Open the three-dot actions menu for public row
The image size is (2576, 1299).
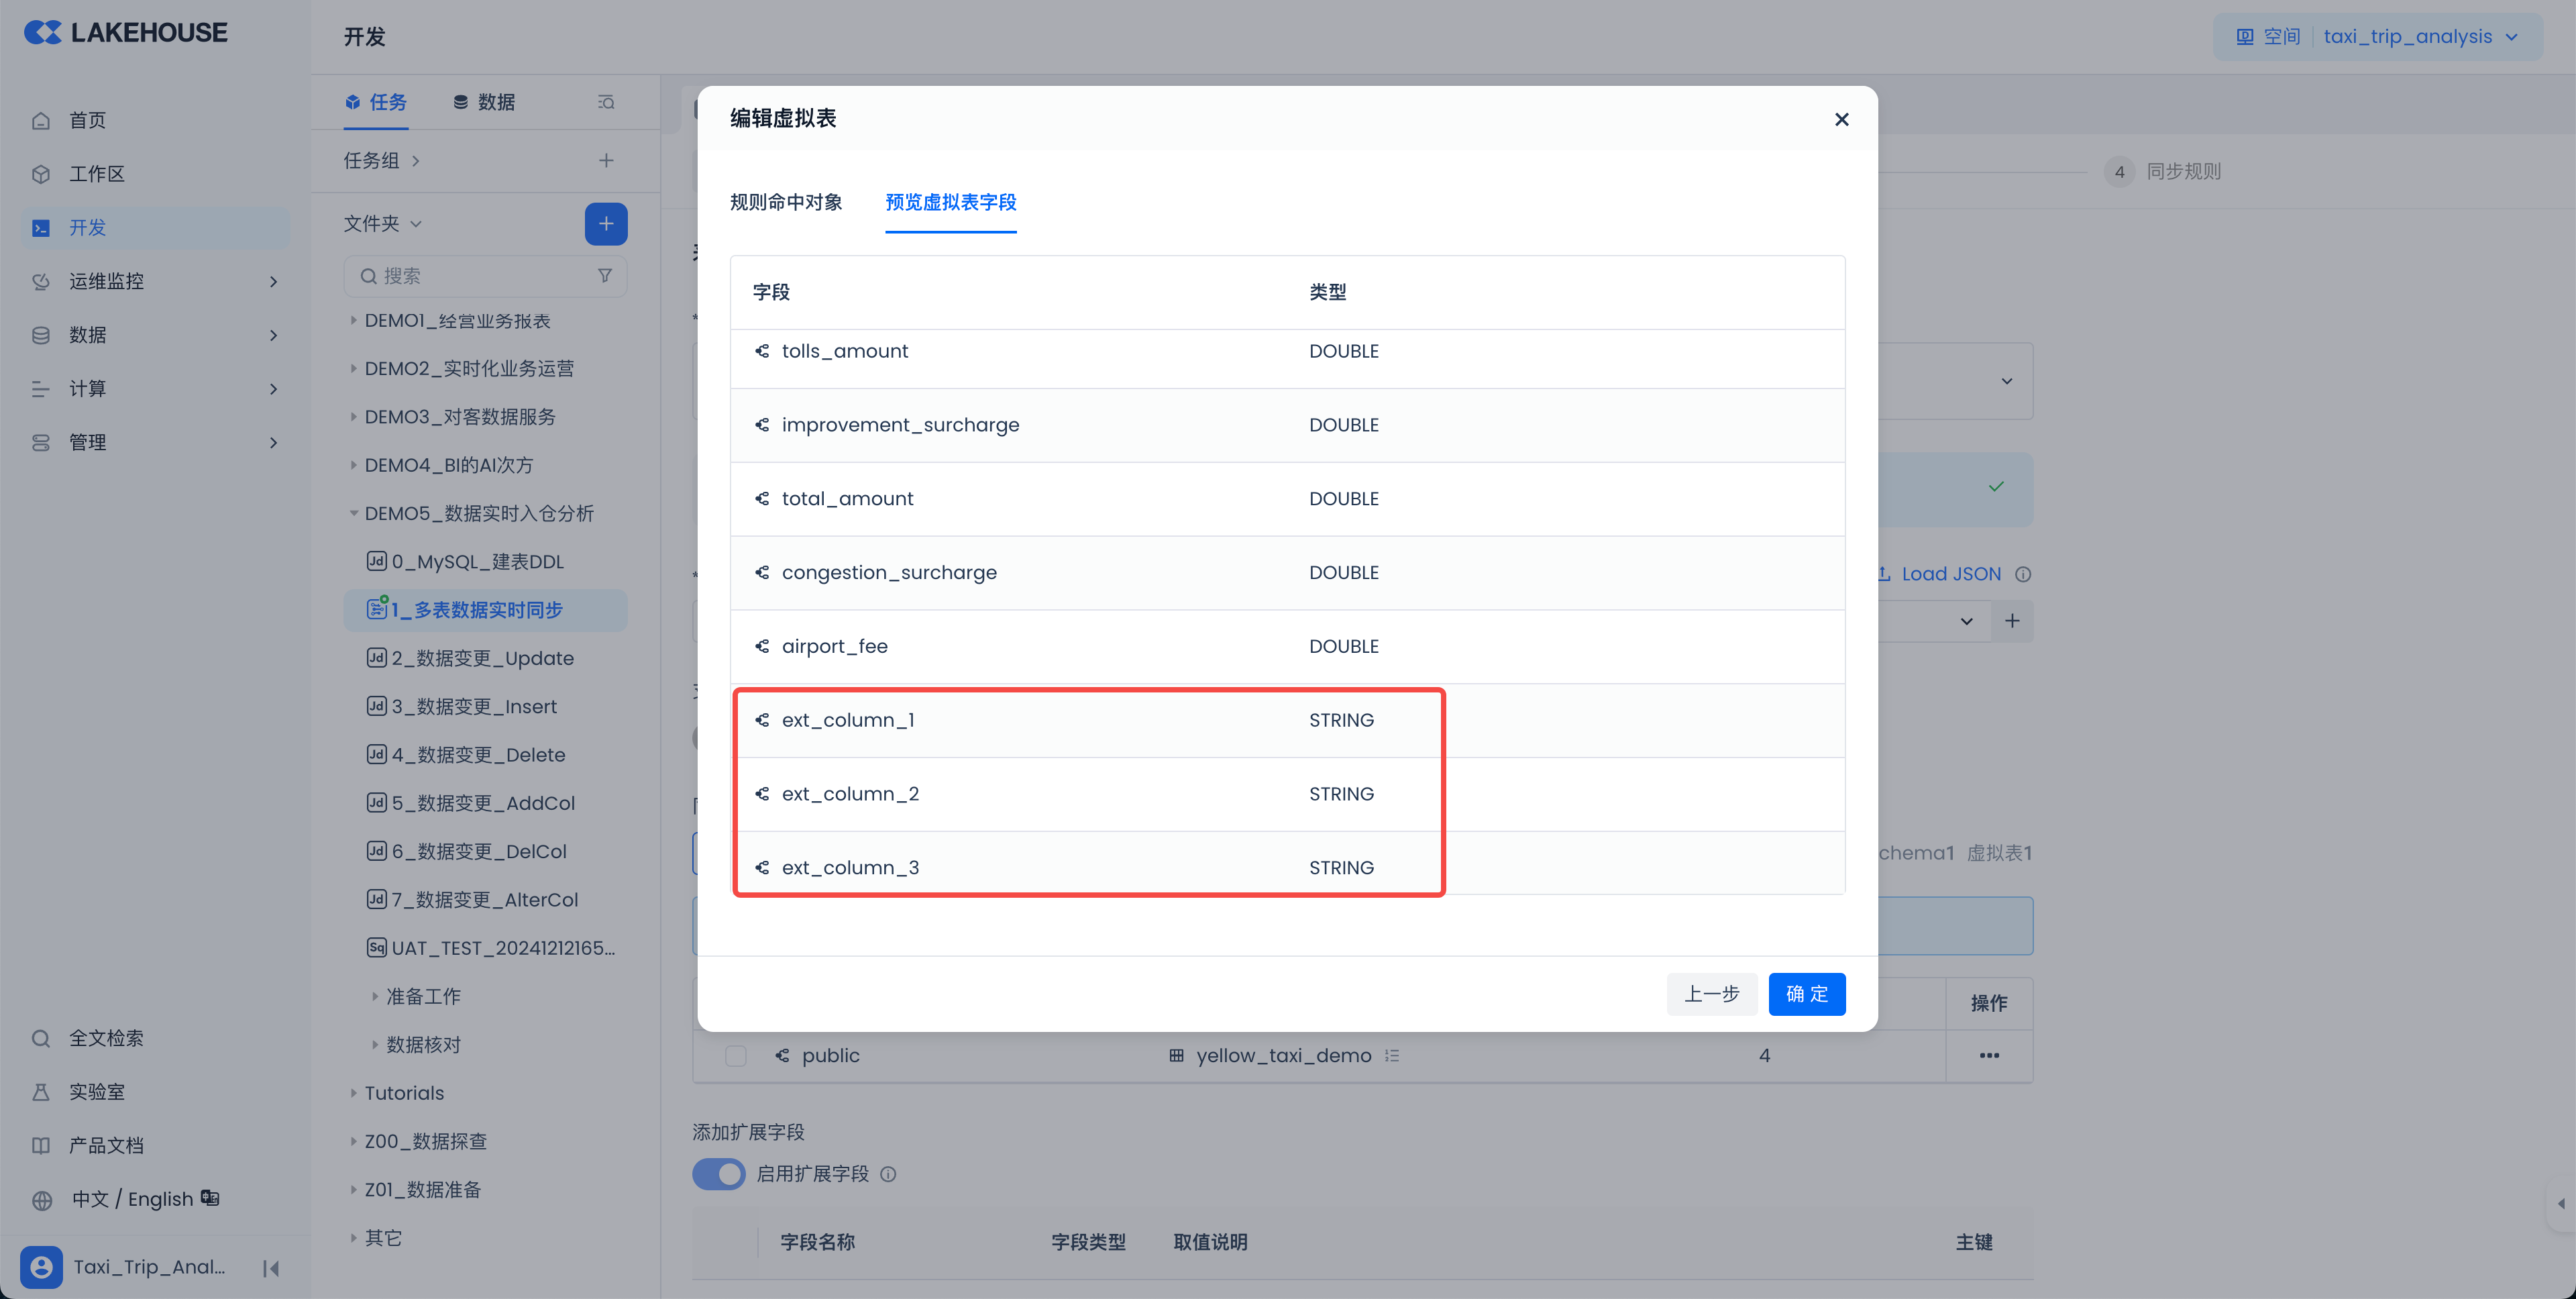point(1989,1056)
